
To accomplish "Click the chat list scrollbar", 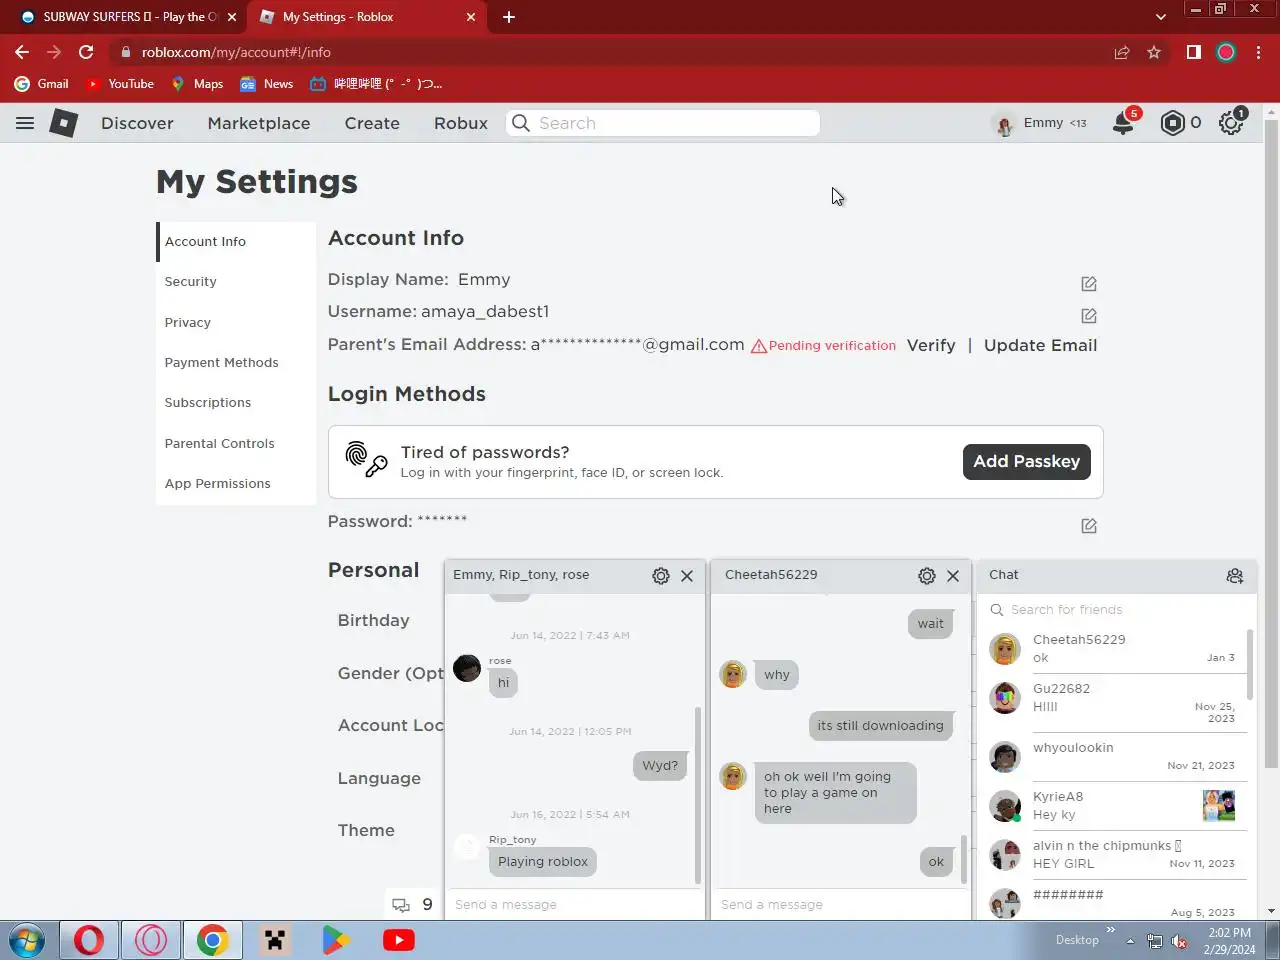I will click(x=1250, y=665).
